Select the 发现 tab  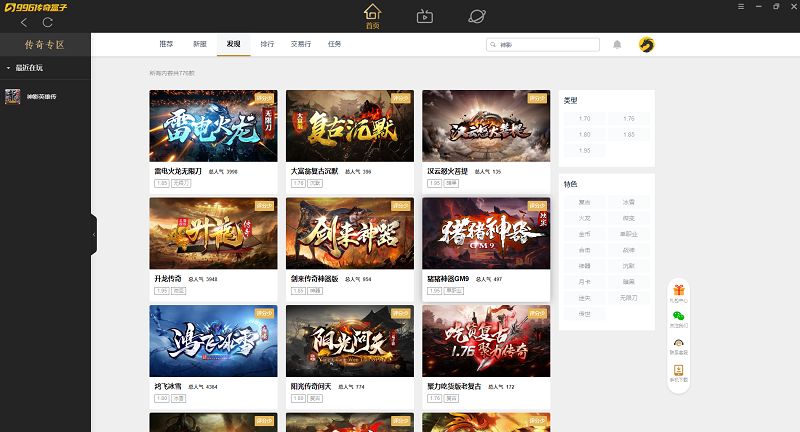233,44
